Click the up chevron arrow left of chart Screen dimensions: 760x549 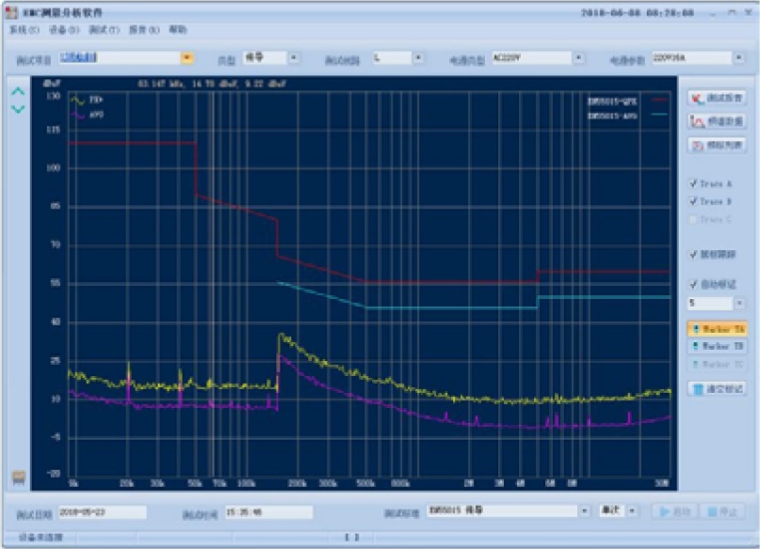point(18,92)
